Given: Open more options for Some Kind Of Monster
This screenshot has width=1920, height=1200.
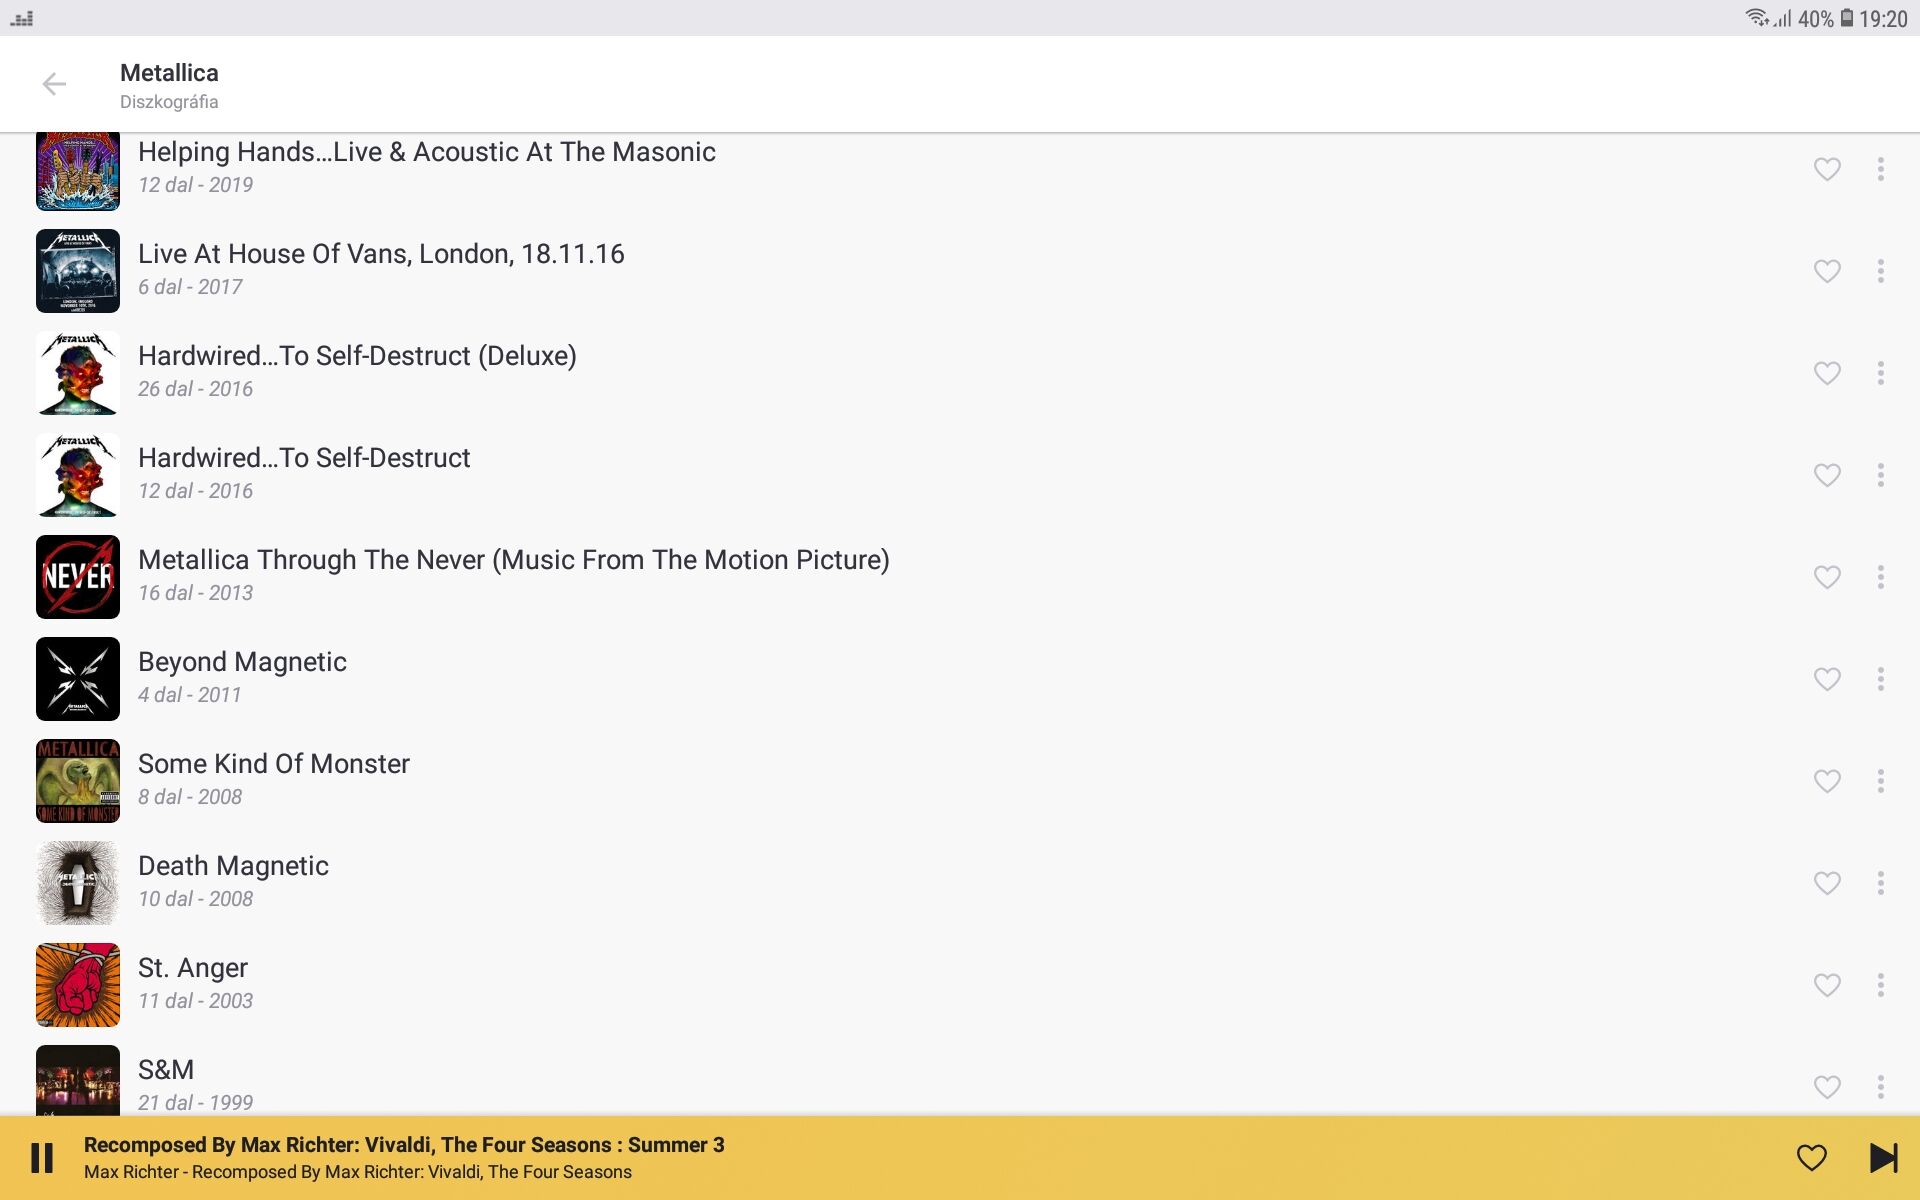Looking at the screenshot, I should point(1881,781).
